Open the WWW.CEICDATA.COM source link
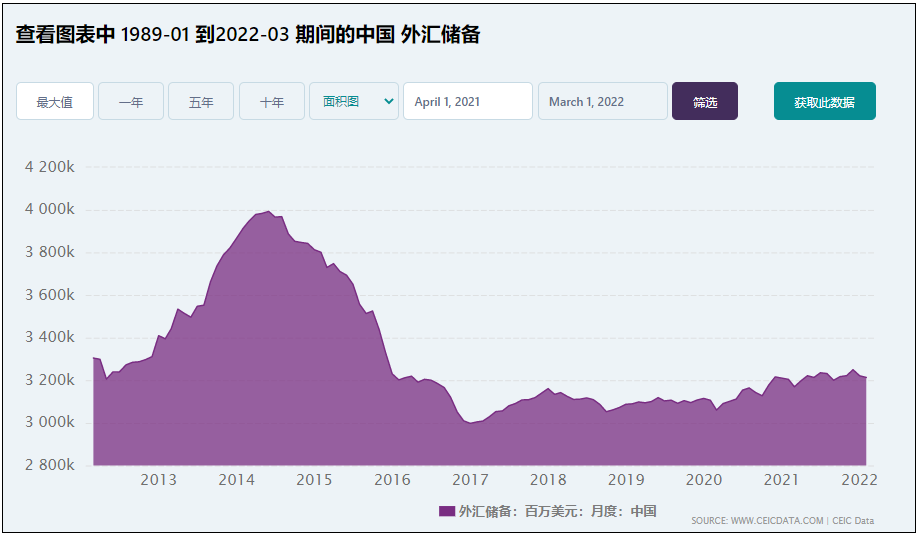 pyautogui.click(x=777, y=521)
